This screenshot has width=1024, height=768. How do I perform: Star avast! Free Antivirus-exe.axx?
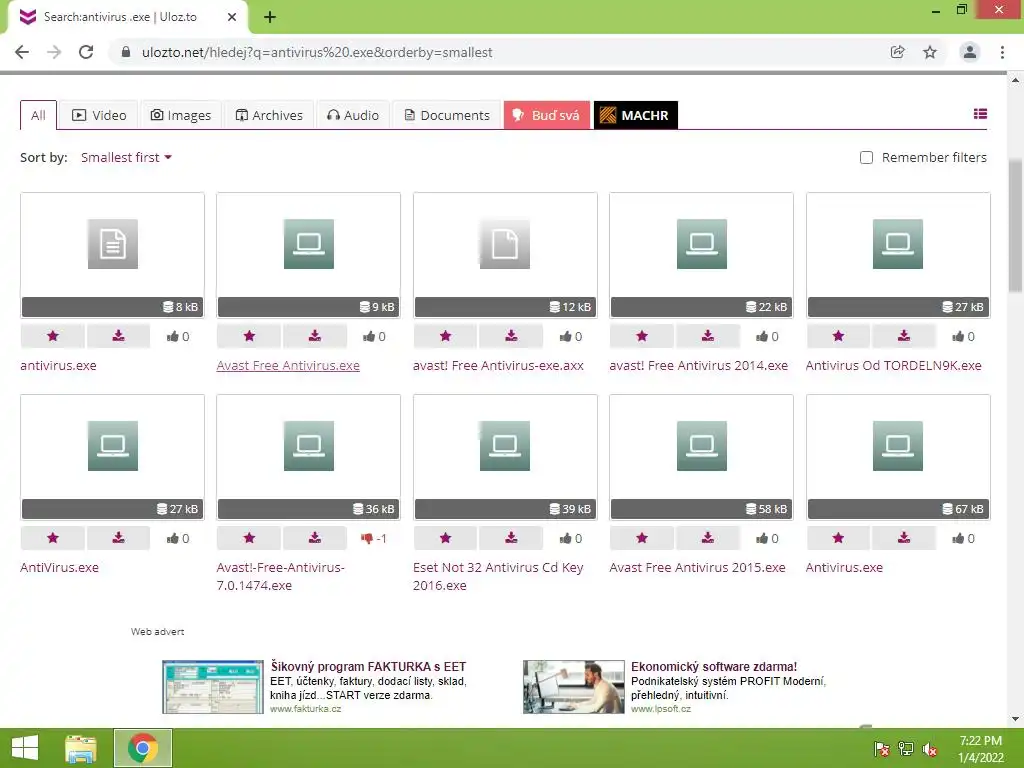[445, 336]
